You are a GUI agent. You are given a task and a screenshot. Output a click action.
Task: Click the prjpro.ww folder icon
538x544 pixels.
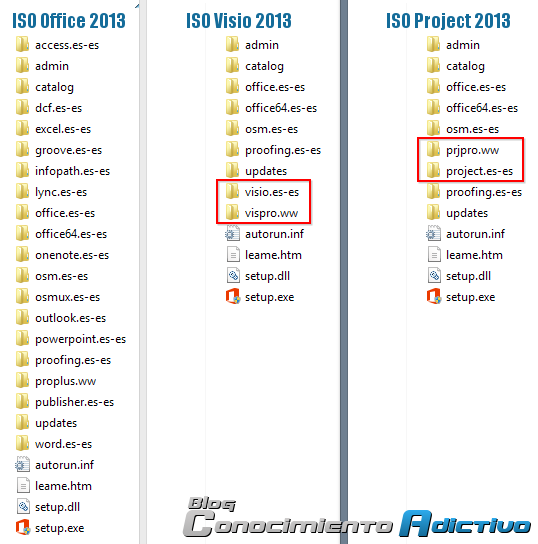tap(433, 150)
